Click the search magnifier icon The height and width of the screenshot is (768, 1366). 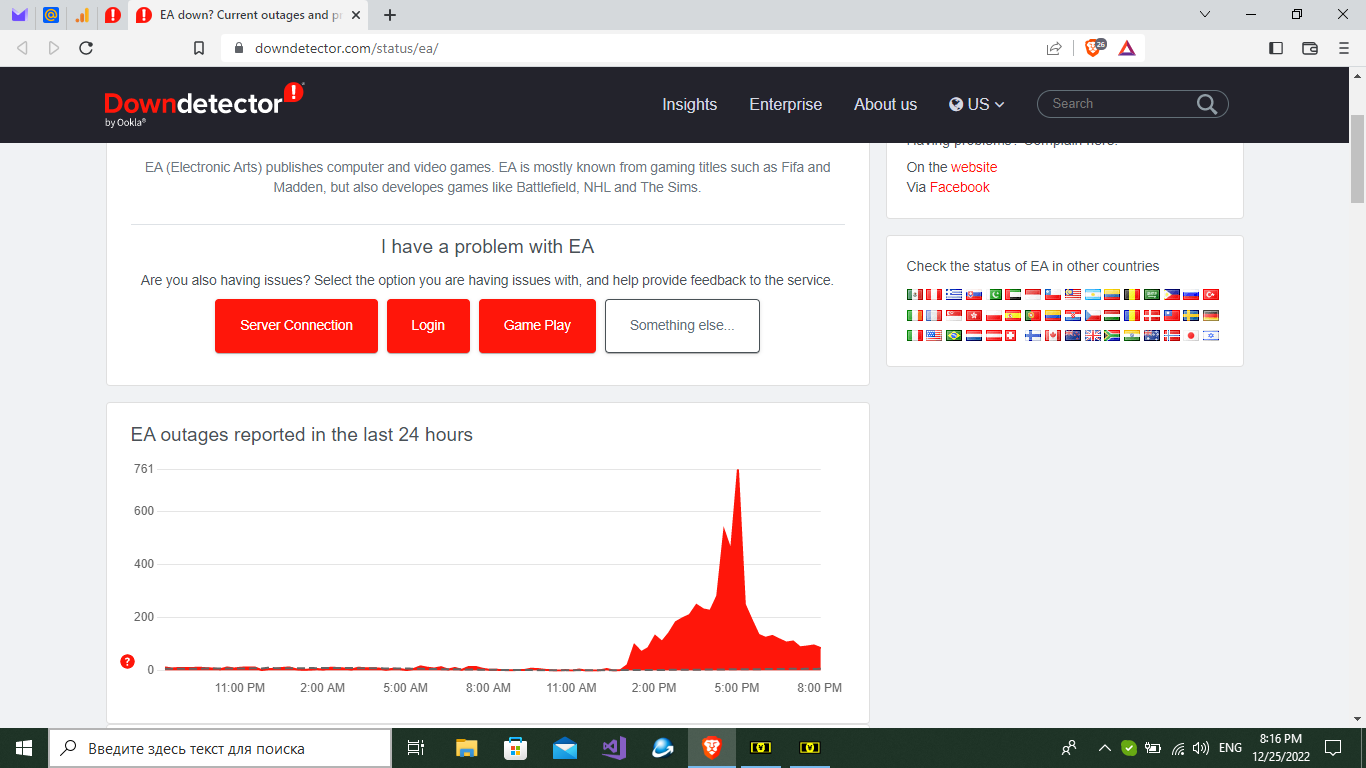pos(1207,104)
